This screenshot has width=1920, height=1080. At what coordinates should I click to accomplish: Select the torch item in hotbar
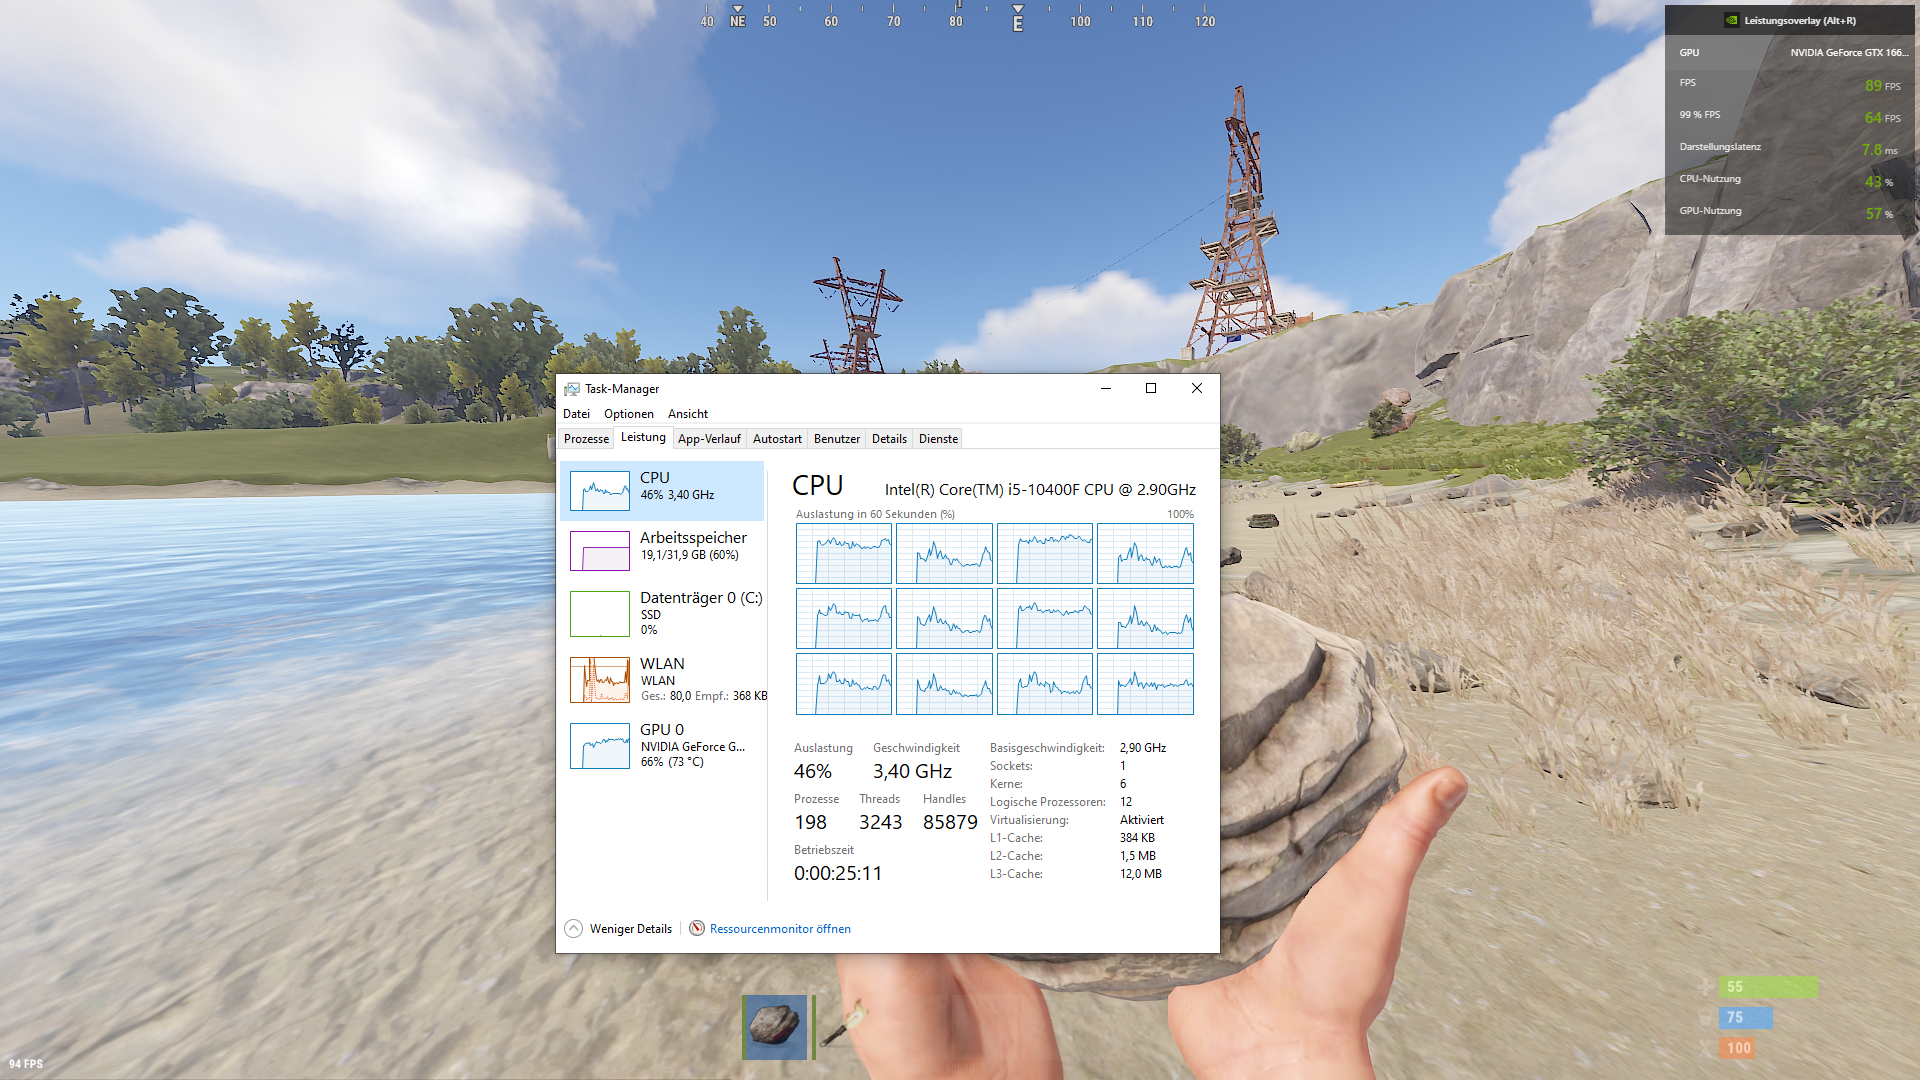coord(846,1026)
